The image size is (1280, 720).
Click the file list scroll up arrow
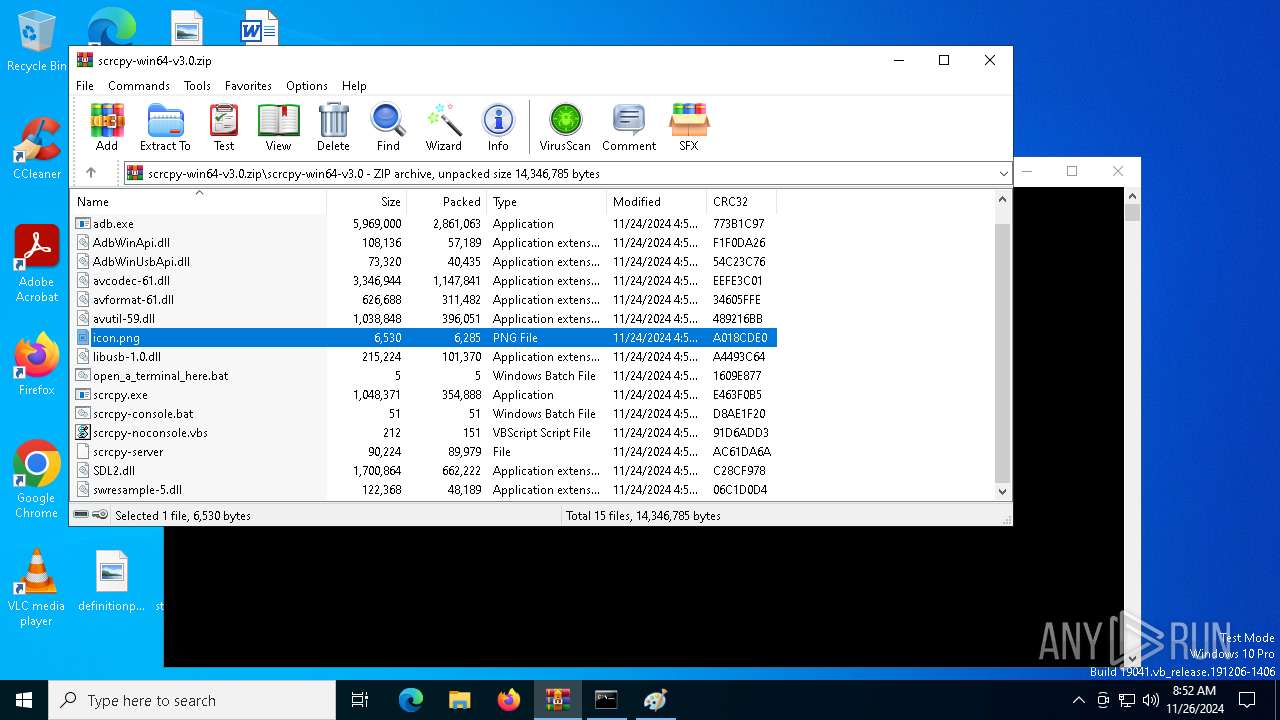pyautogui.click(x=1002, y=200)
